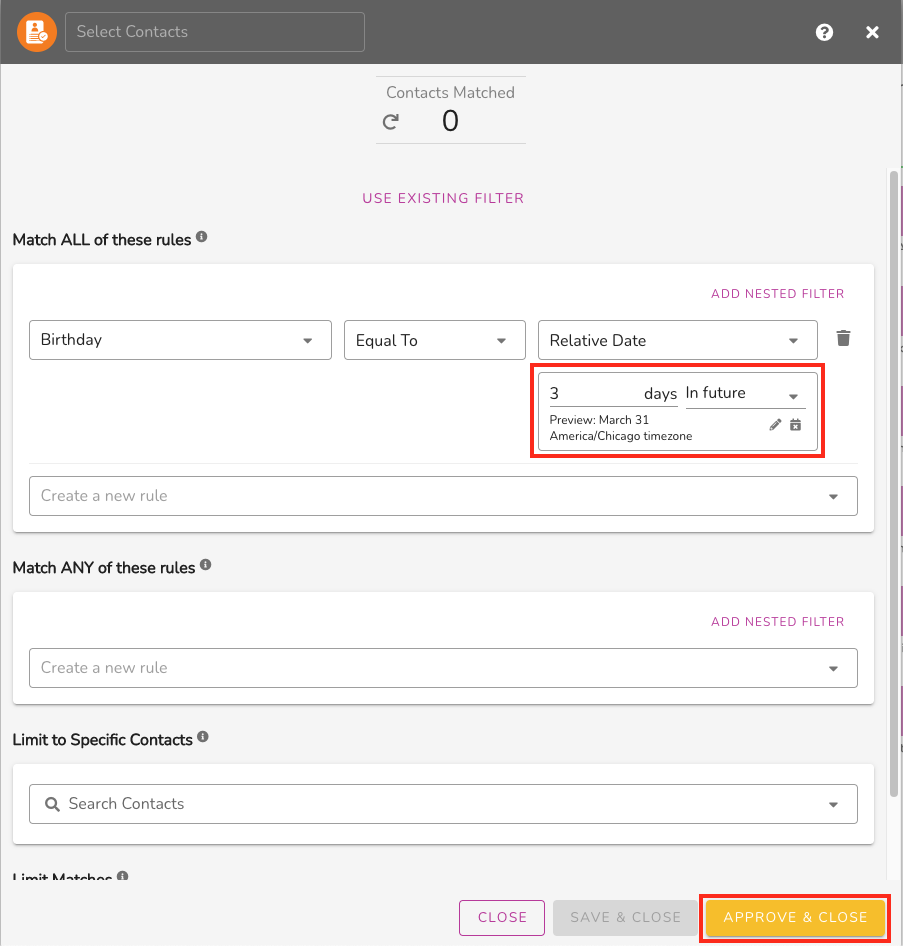
Task: Click info icon beside Match ALL rules
Action: tap(201, 237)
